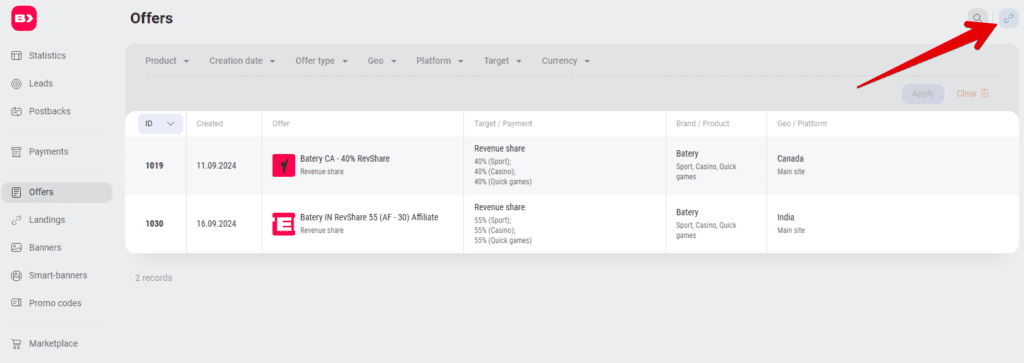Open the ID column sort dropdown

[x=160, y=123]
